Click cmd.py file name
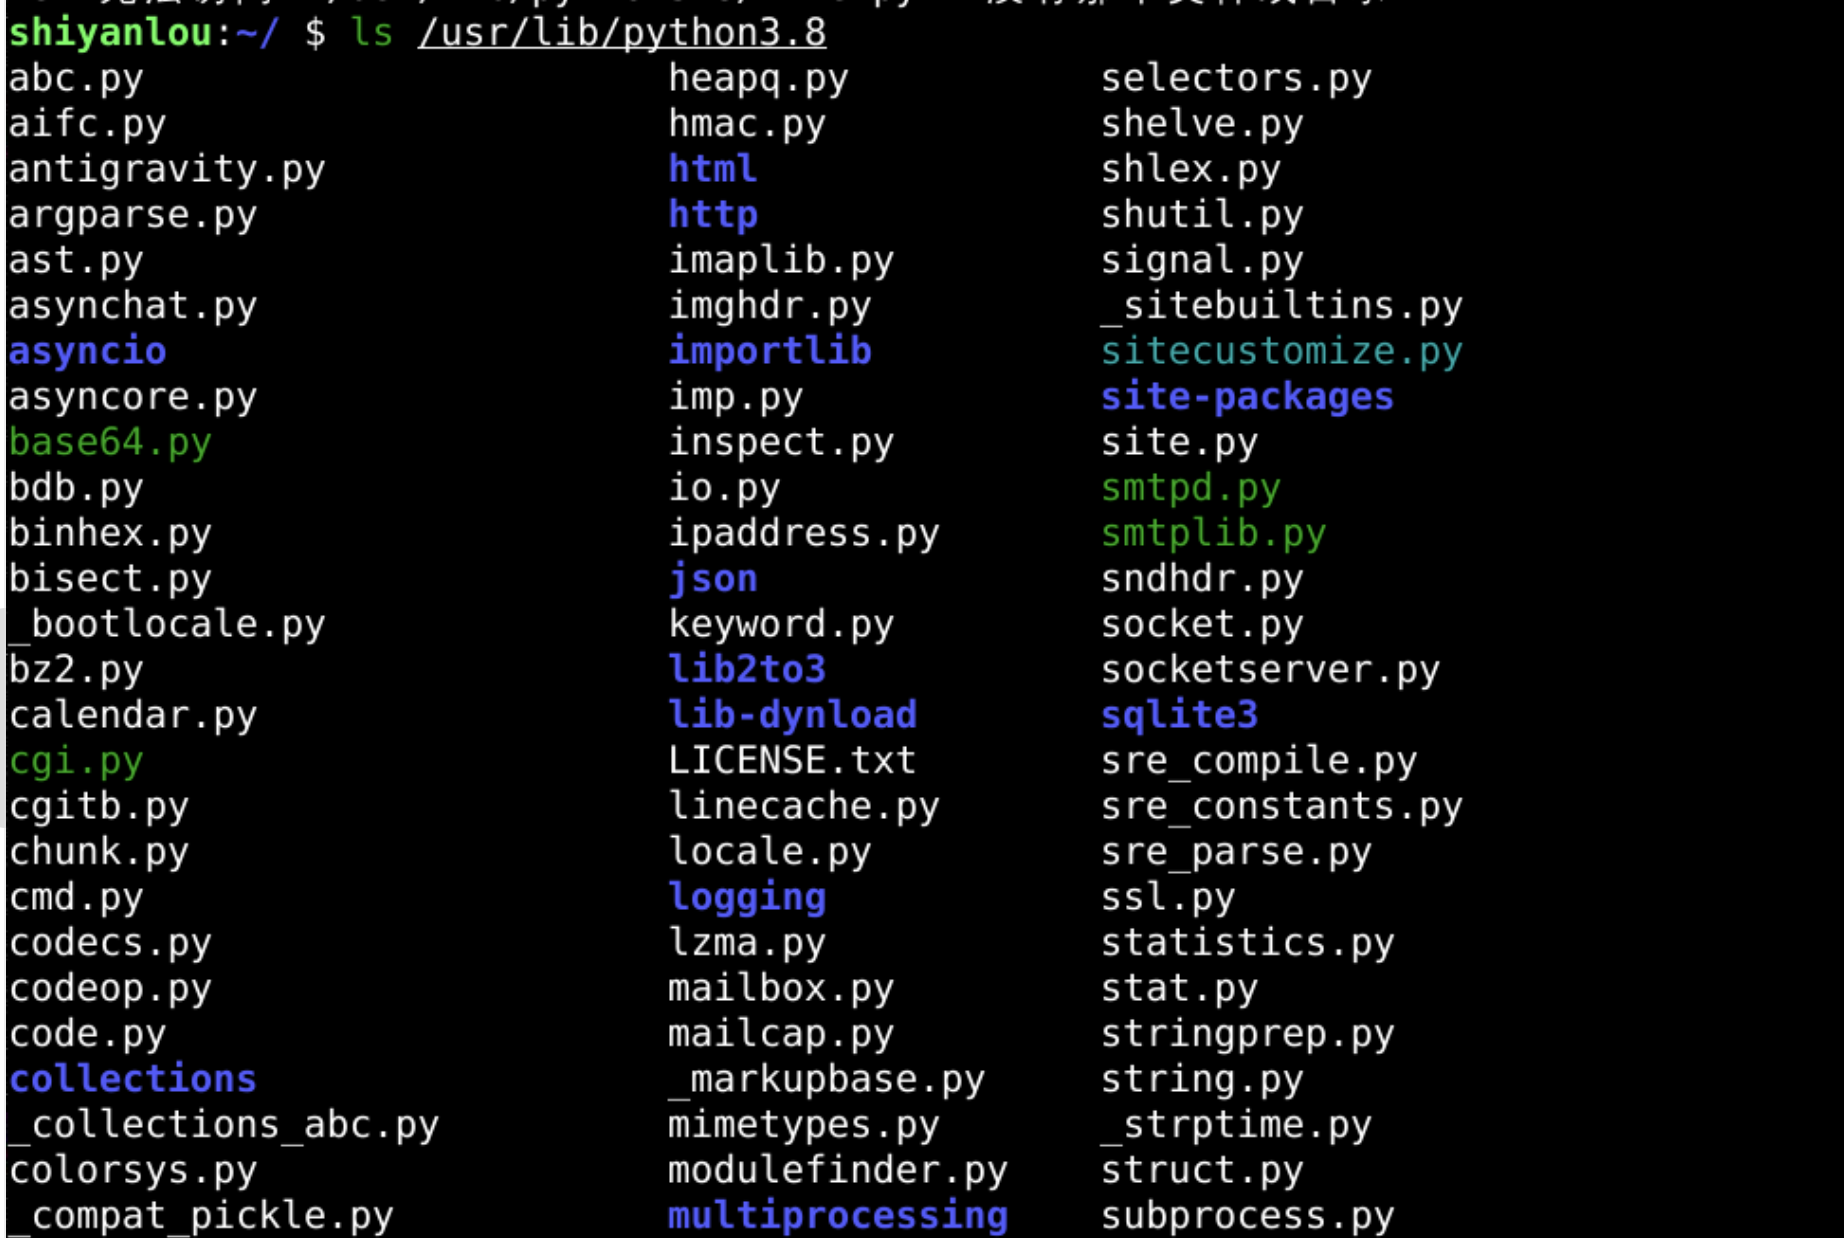This screenshot has height=1238, width=1844. tap(76, 897)
